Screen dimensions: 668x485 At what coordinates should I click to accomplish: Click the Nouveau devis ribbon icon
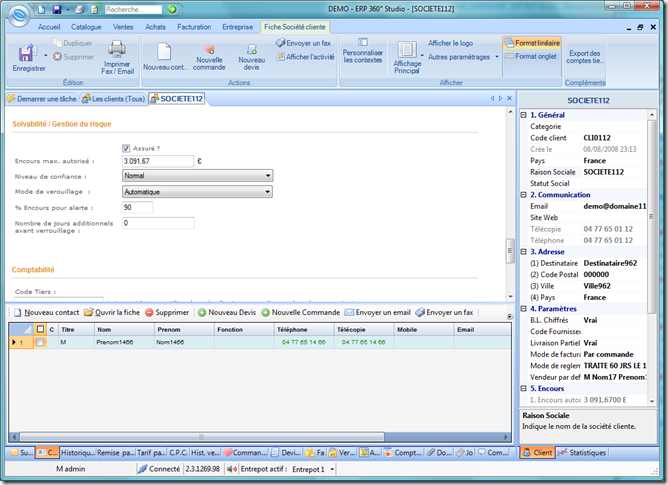pyautogui.click(x=252, y=49)
